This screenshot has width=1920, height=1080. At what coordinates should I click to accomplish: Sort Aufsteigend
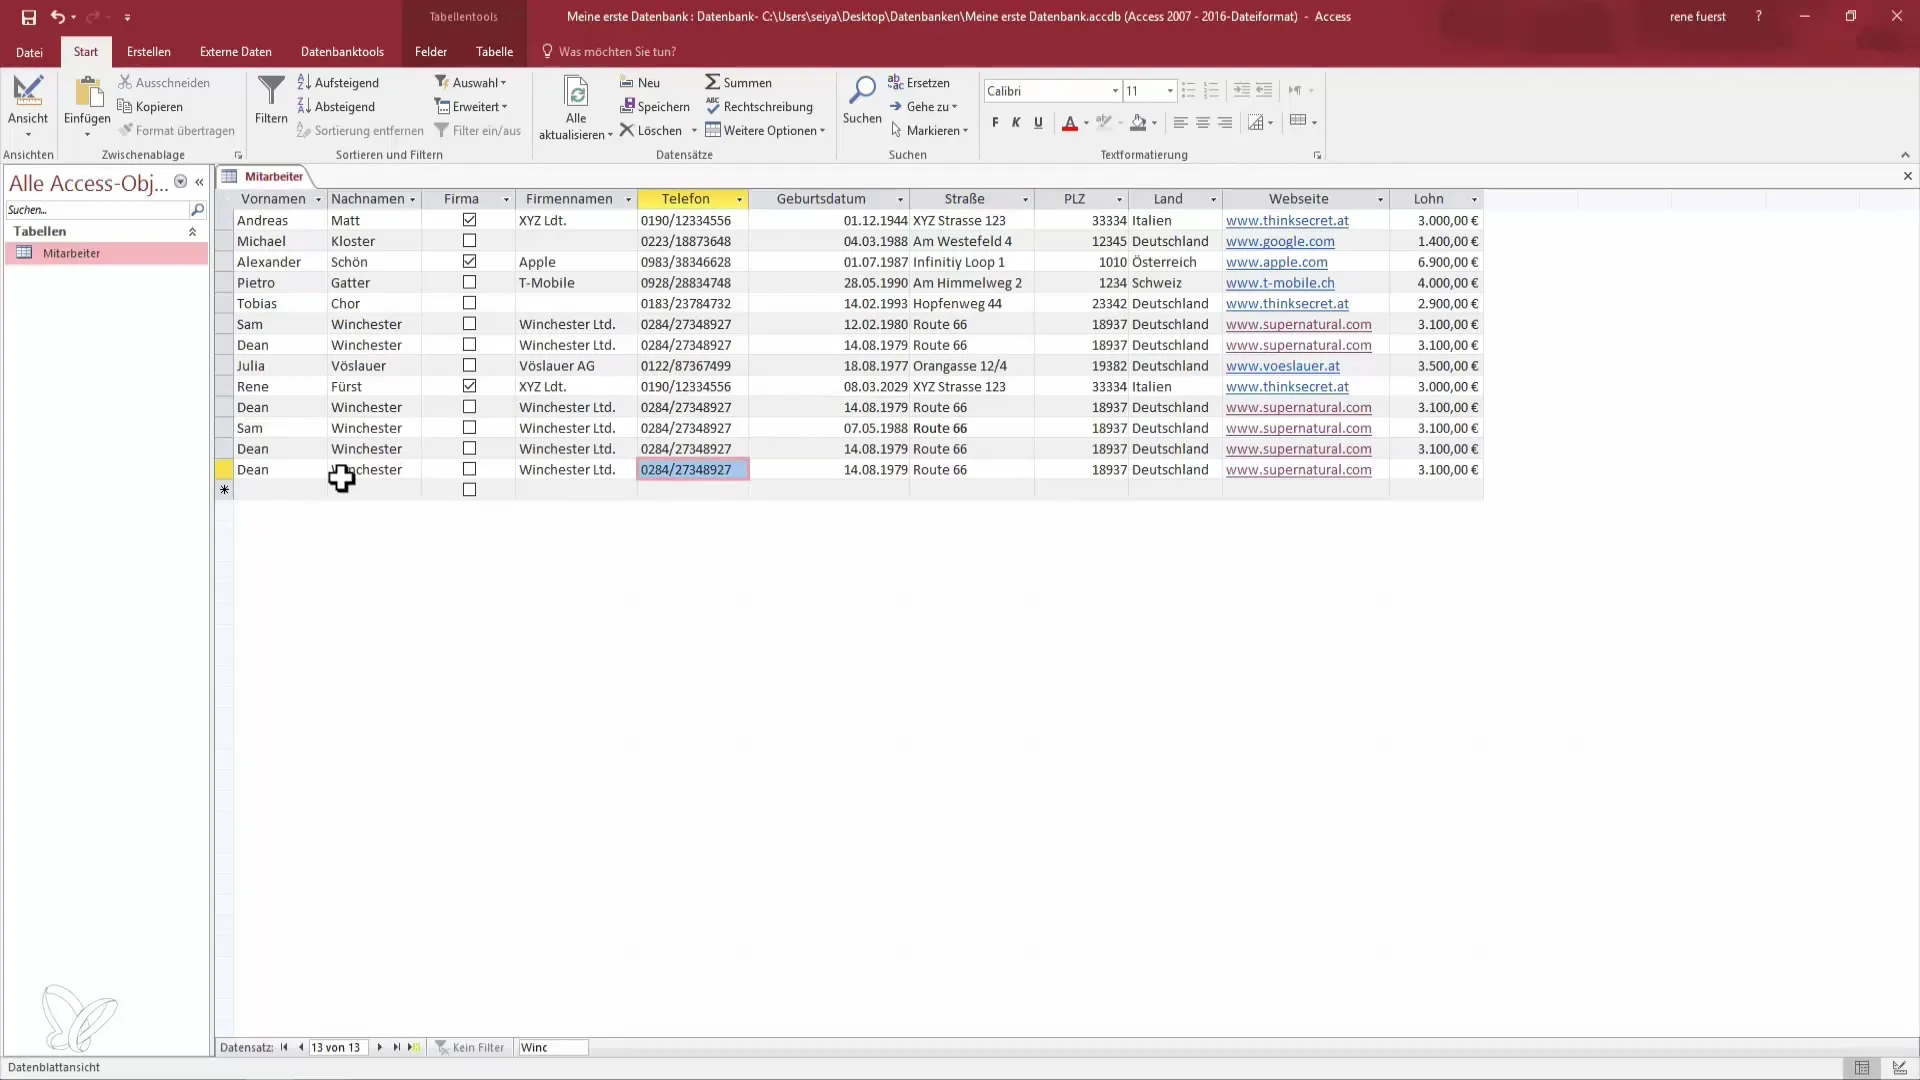tap(338, 82)
